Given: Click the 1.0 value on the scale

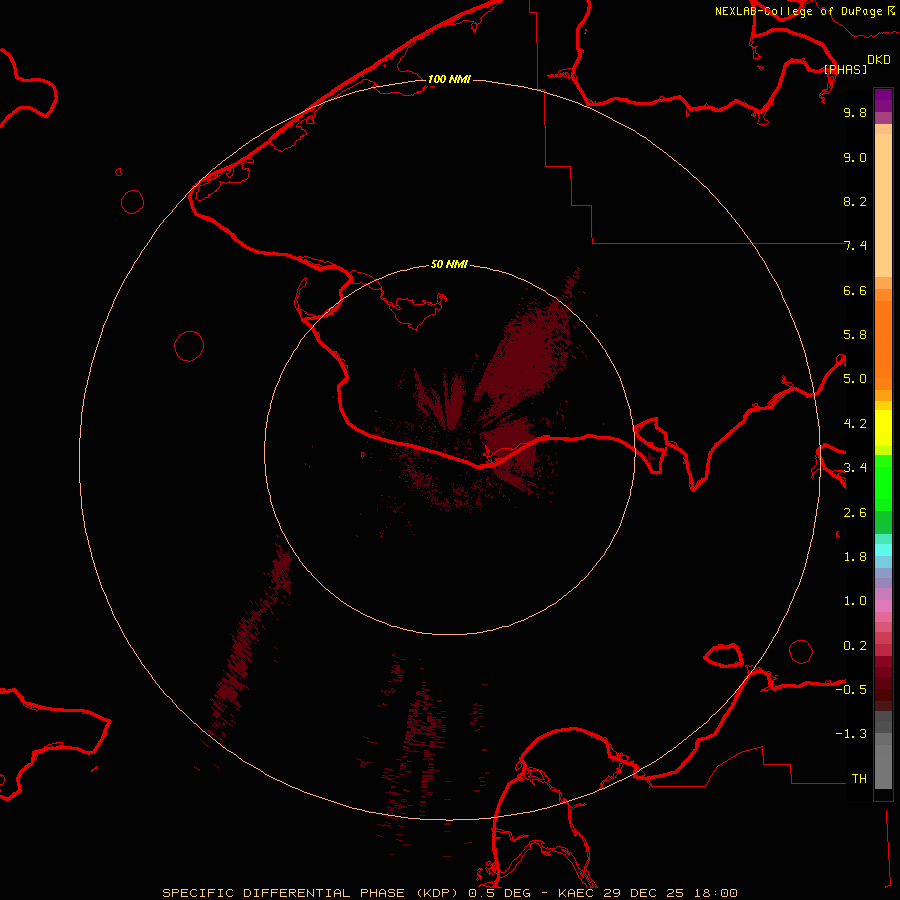Looking at the screenshot, I should tap(855, 601).
